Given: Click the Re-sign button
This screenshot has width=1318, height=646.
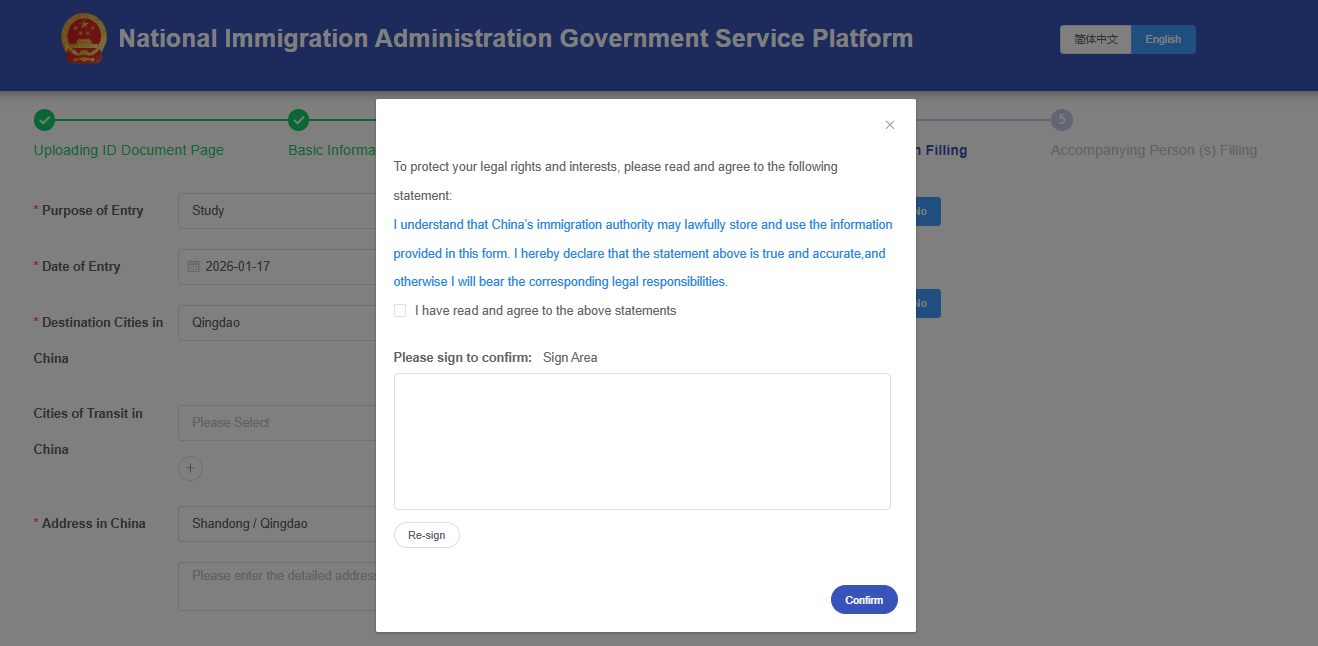Looking at the screenshot, I should tap(427, 535).
